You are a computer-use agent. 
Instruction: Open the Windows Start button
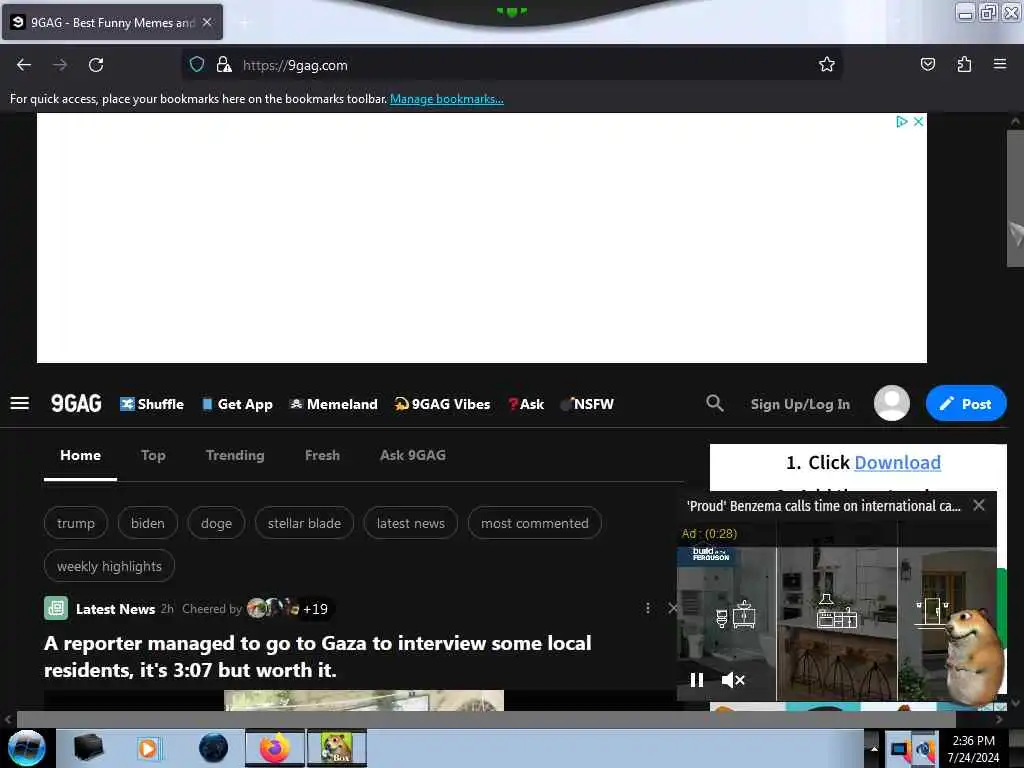pos(27,748)
